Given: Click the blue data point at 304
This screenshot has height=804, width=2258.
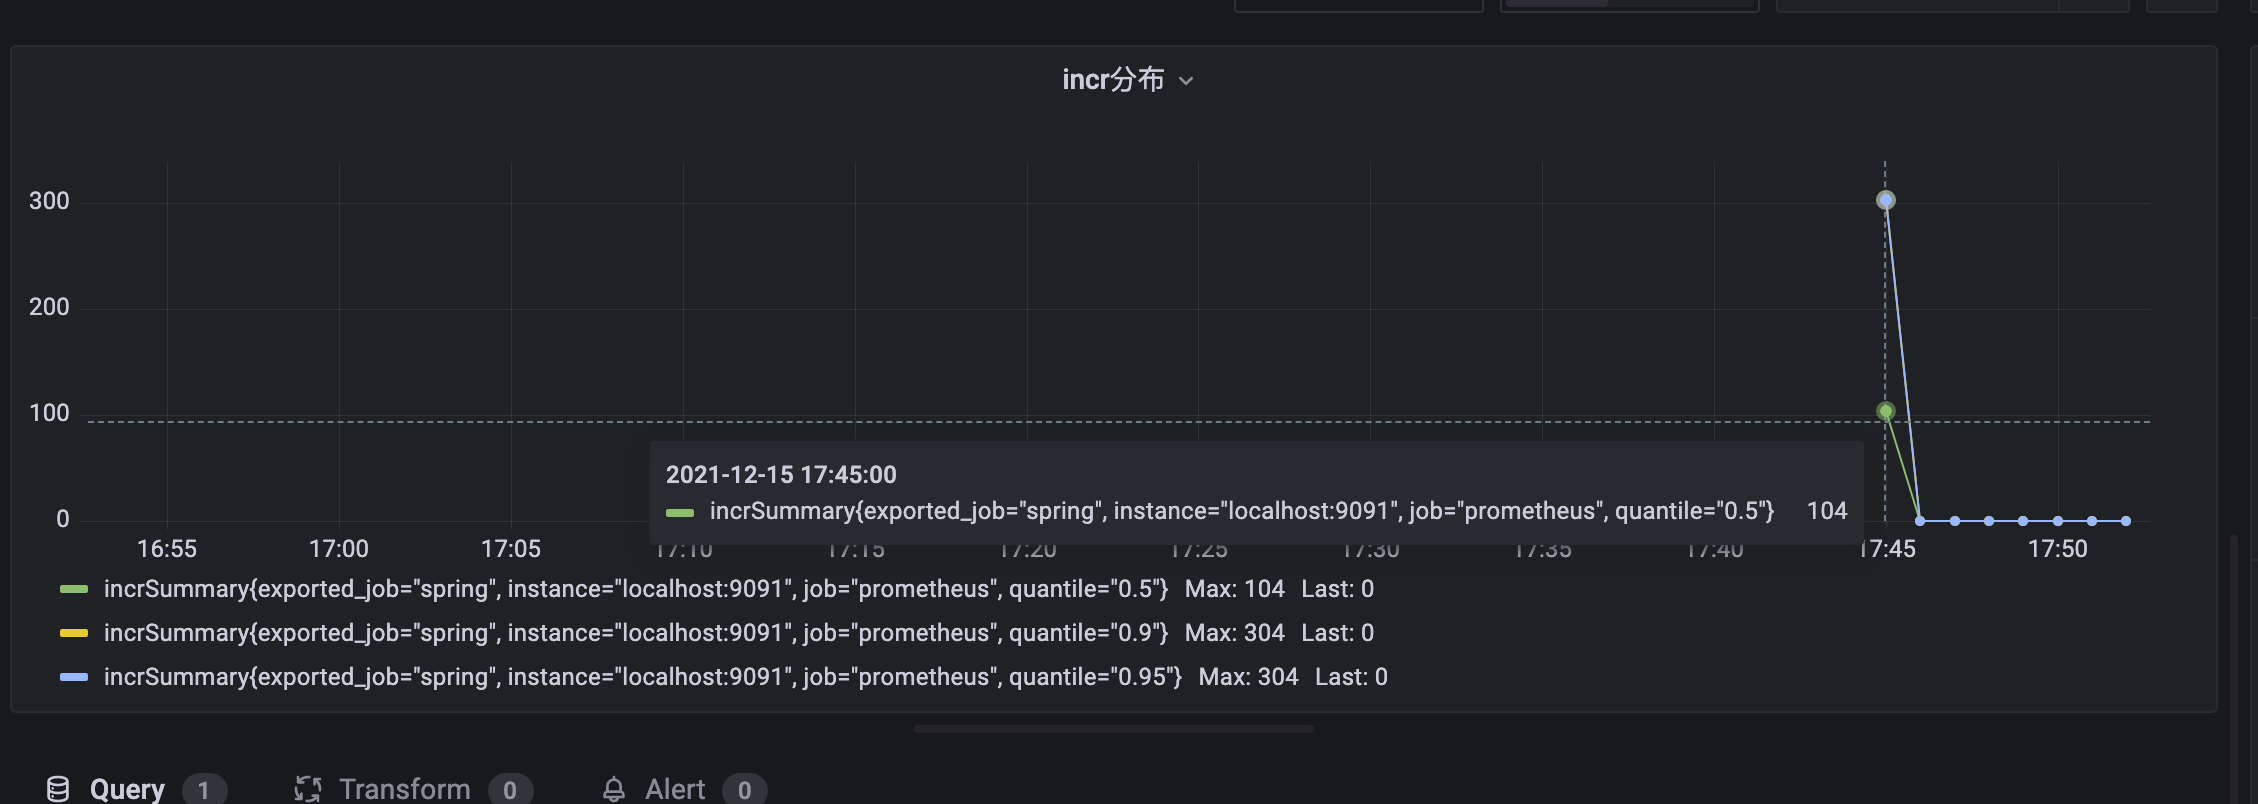Looking at the screenshot, I should point(1886,200).
